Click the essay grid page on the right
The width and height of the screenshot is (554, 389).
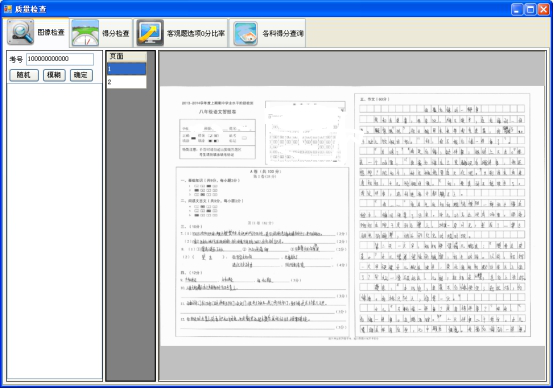442,215
